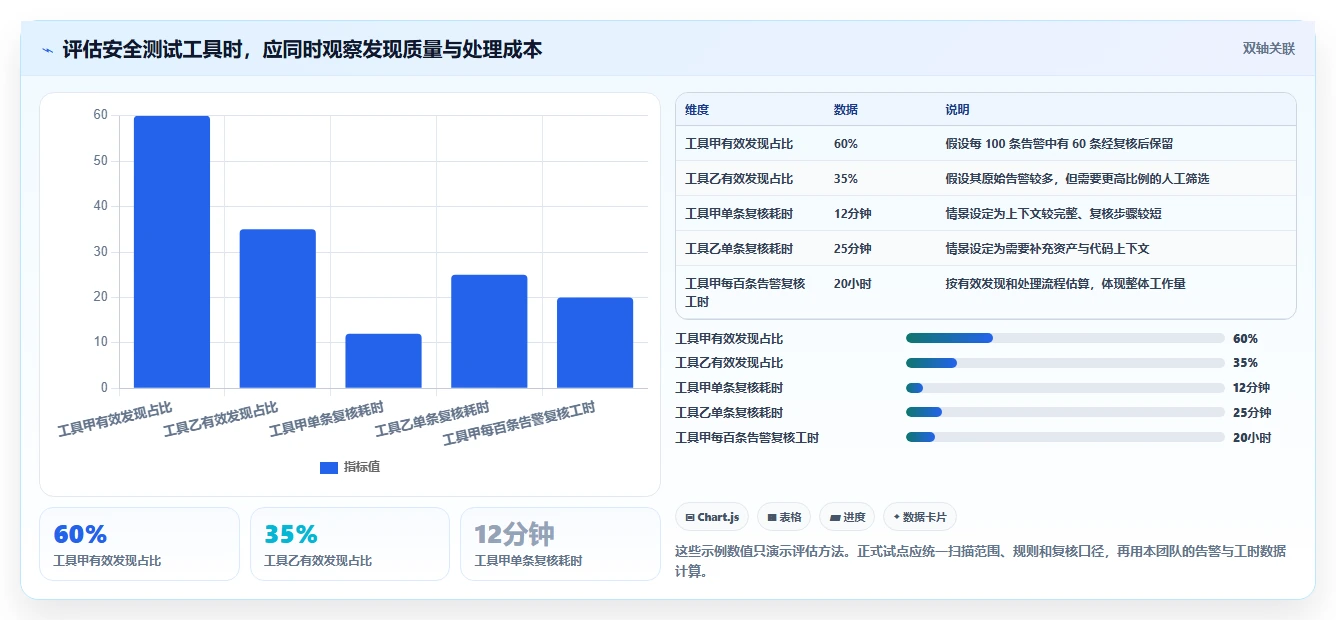
Task: Select table row cell 工具甲每百条告警复核工时
Action: click(x=745, y=292)
